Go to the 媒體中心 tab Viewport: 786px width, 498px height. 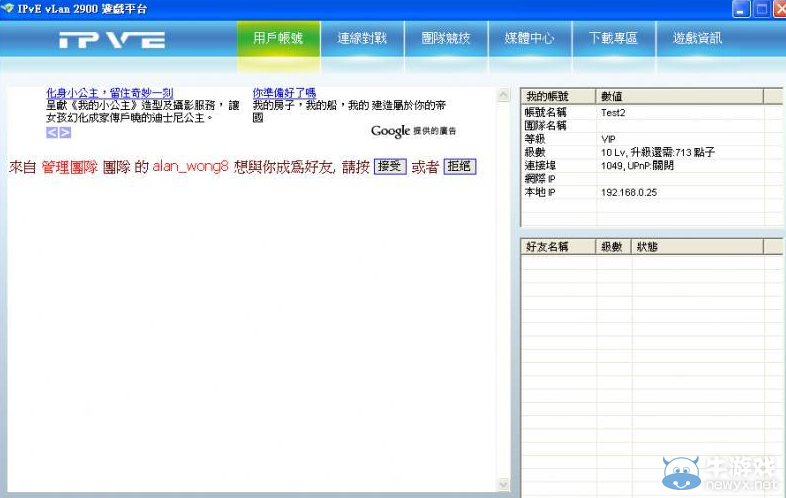pyautogui.click(x=529, y=39)
